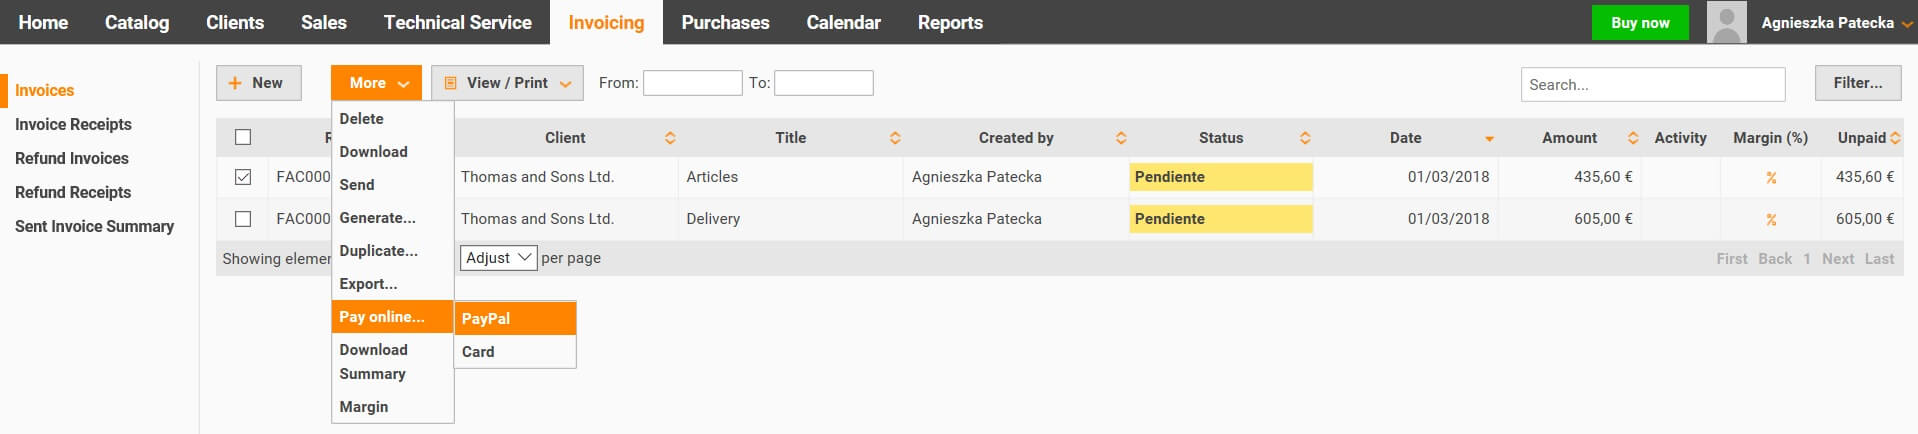Click the Unpaid column sort arrows
Screen dimensions: 1918x434
[1895, 138]
